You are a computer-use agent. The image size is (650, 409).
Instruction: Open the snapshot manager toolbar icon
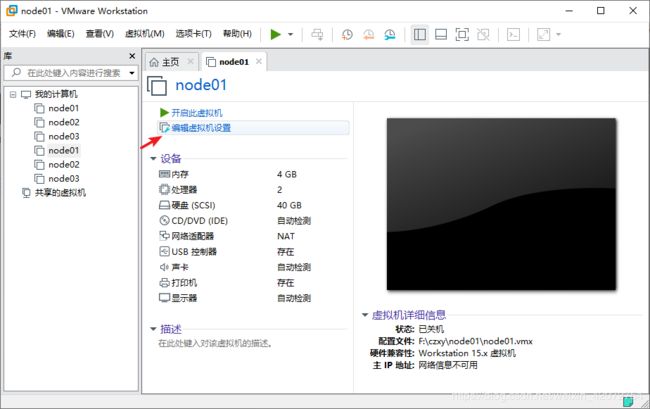[390, 34]
